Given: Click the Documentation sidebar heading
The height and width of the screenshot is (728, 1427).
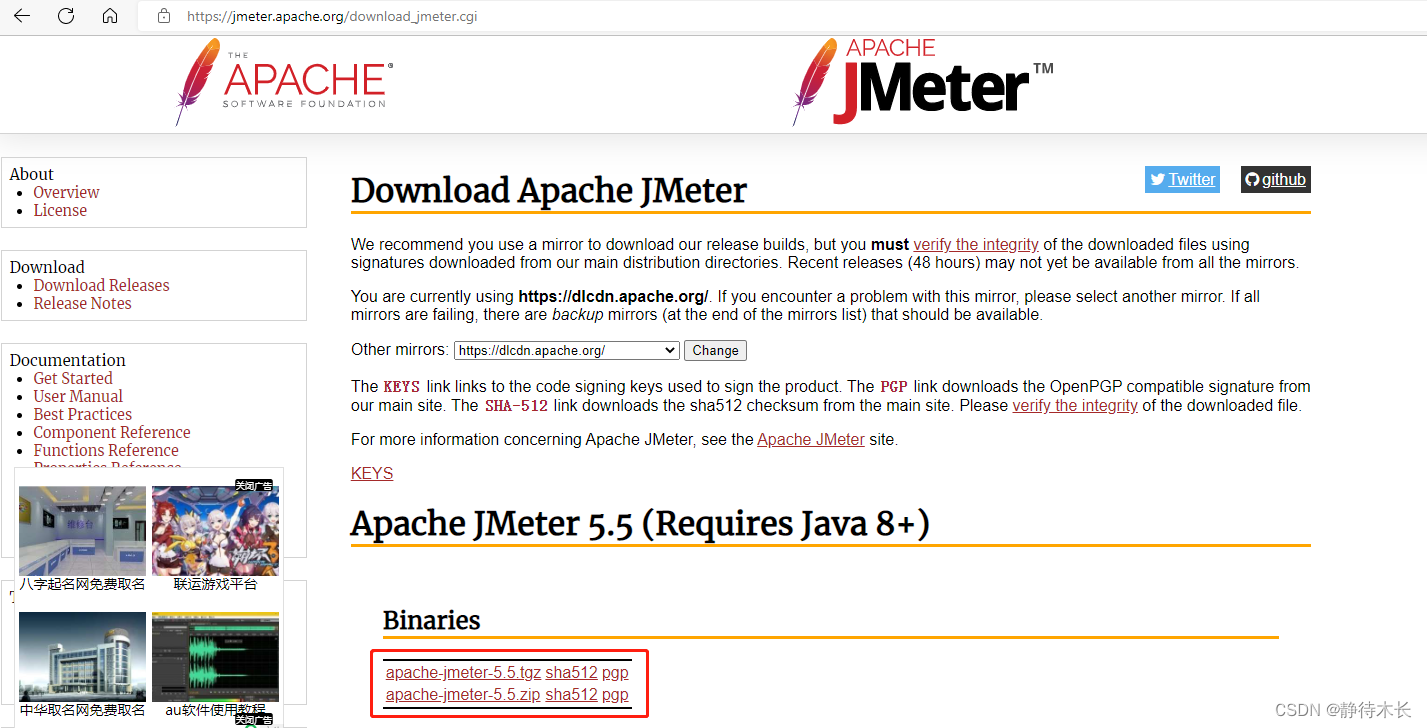Looking at the screenshot, I should [x=68, y=360].
